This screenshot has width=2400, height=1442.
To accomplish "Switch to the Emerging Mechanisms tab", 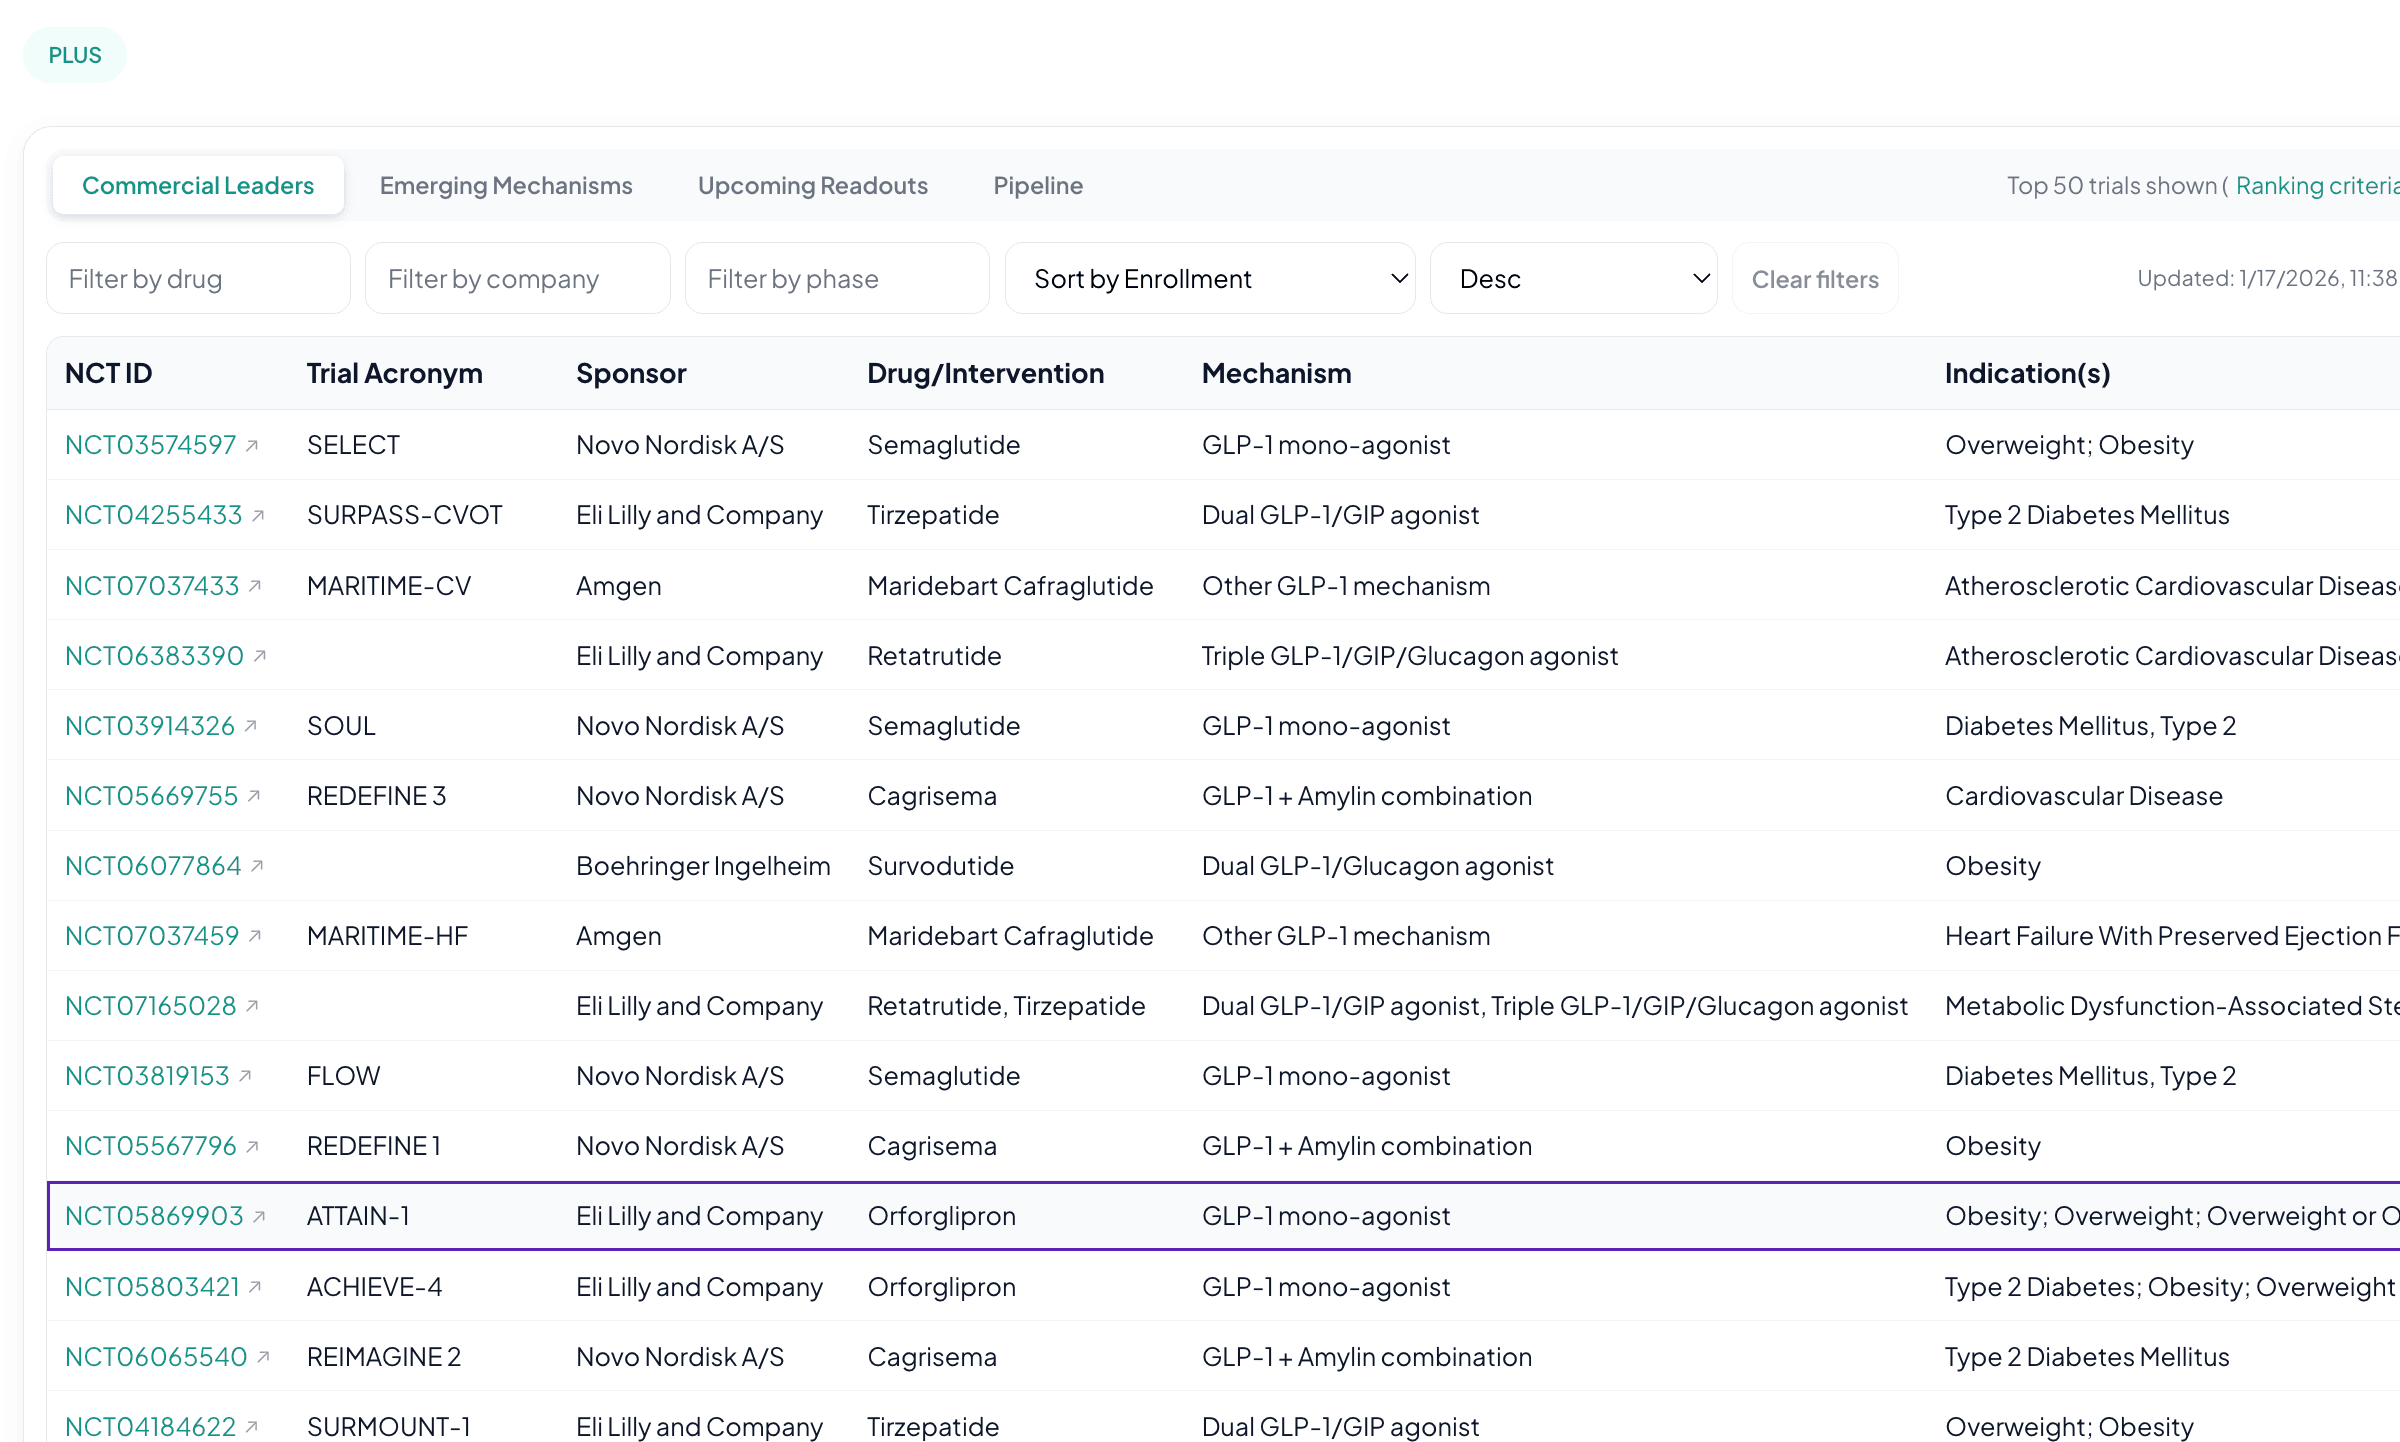I will (x=505, y=185).
